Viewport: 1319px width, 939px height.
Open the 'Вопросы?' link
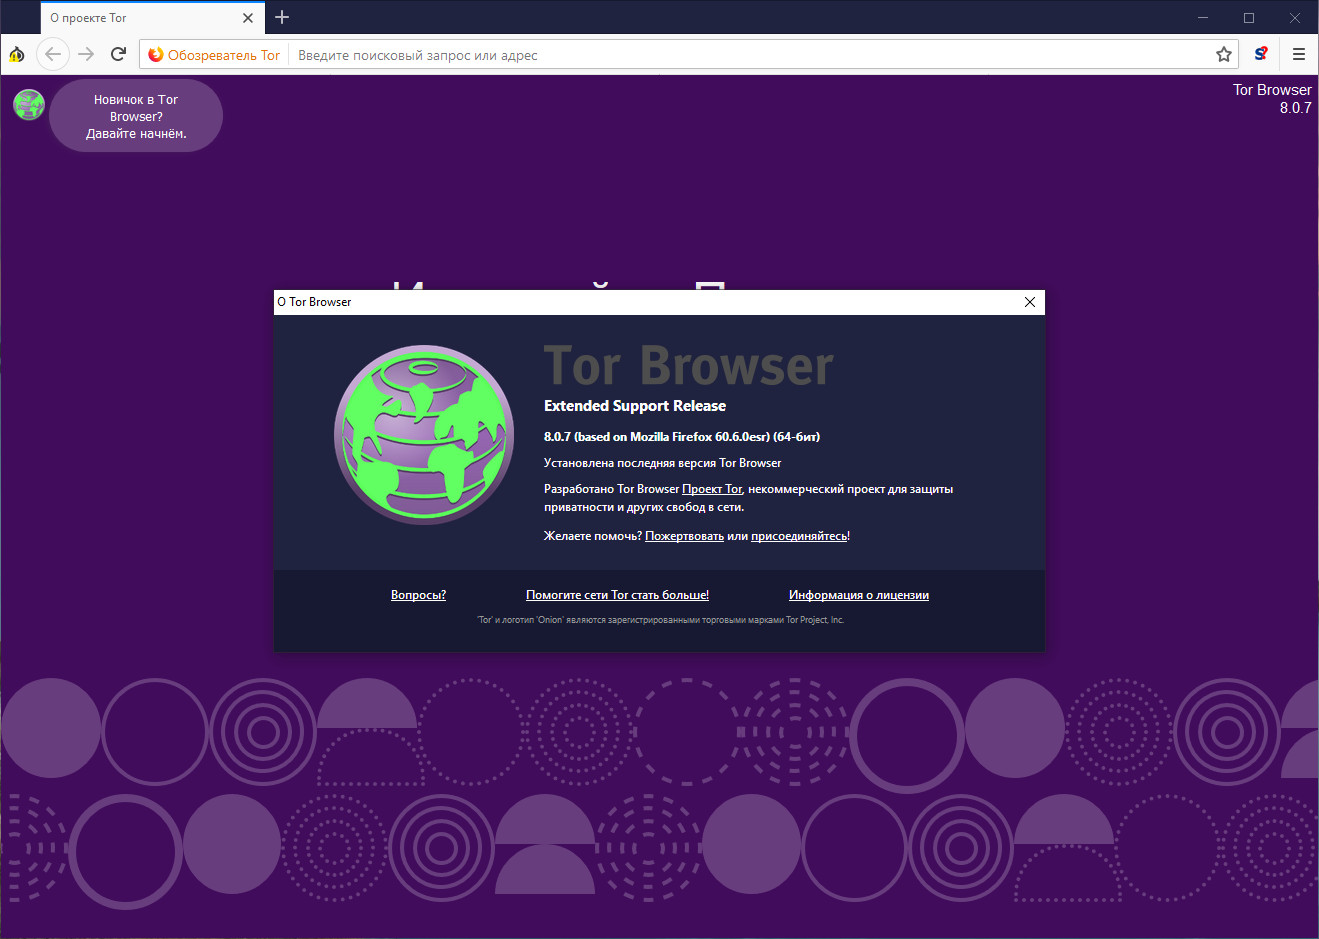point(418,595)
